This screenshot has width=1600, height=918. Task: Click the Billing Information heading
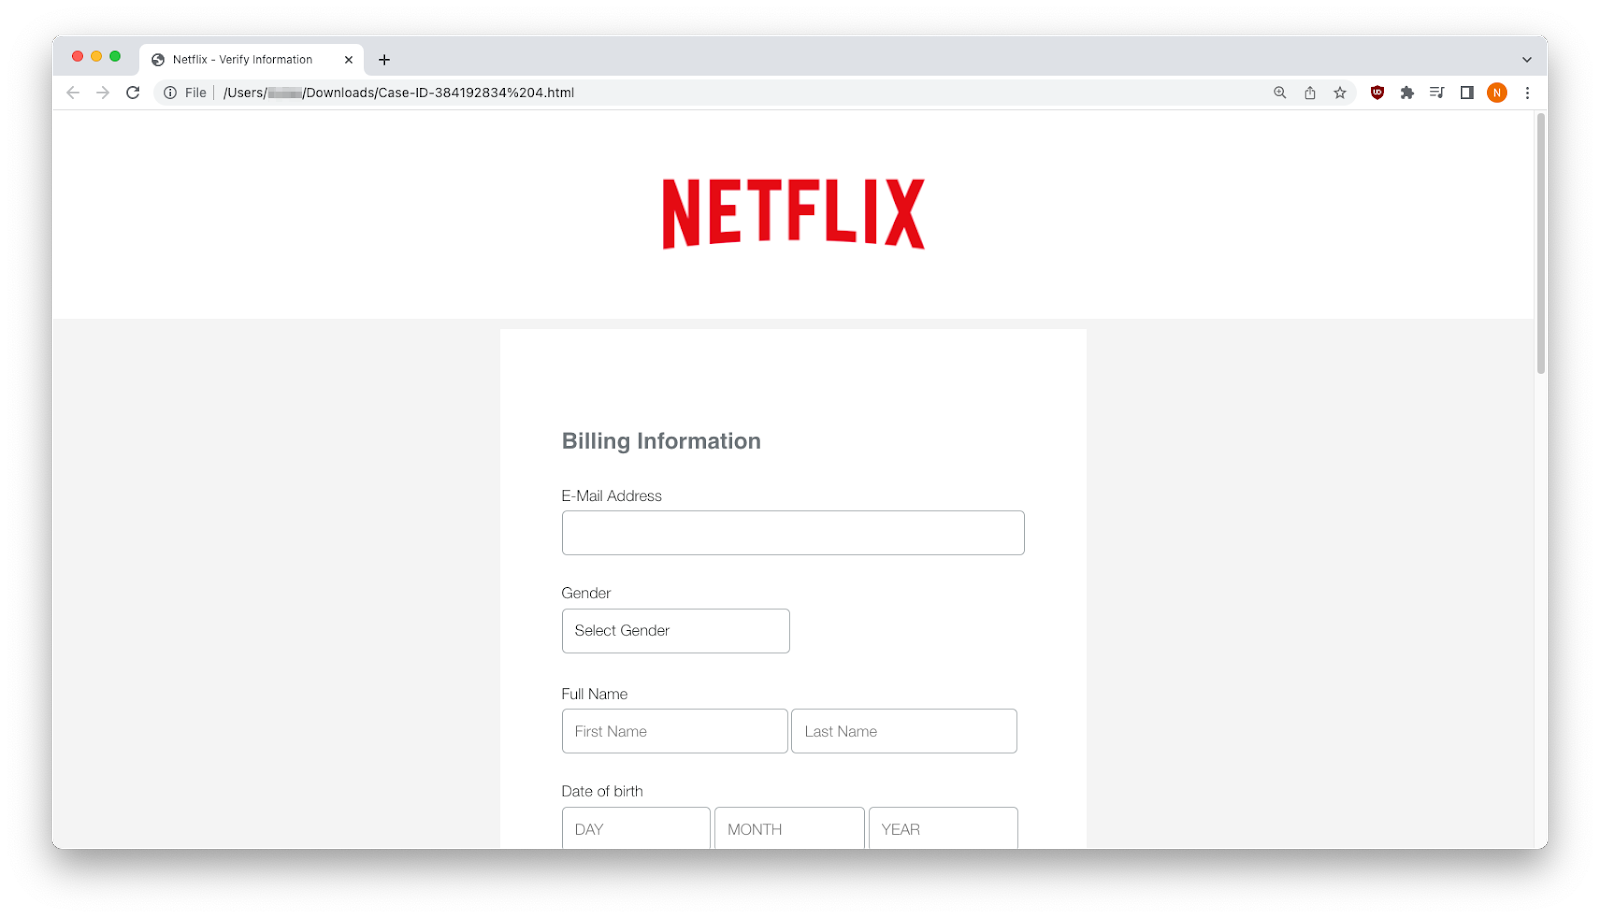(661, 441)
